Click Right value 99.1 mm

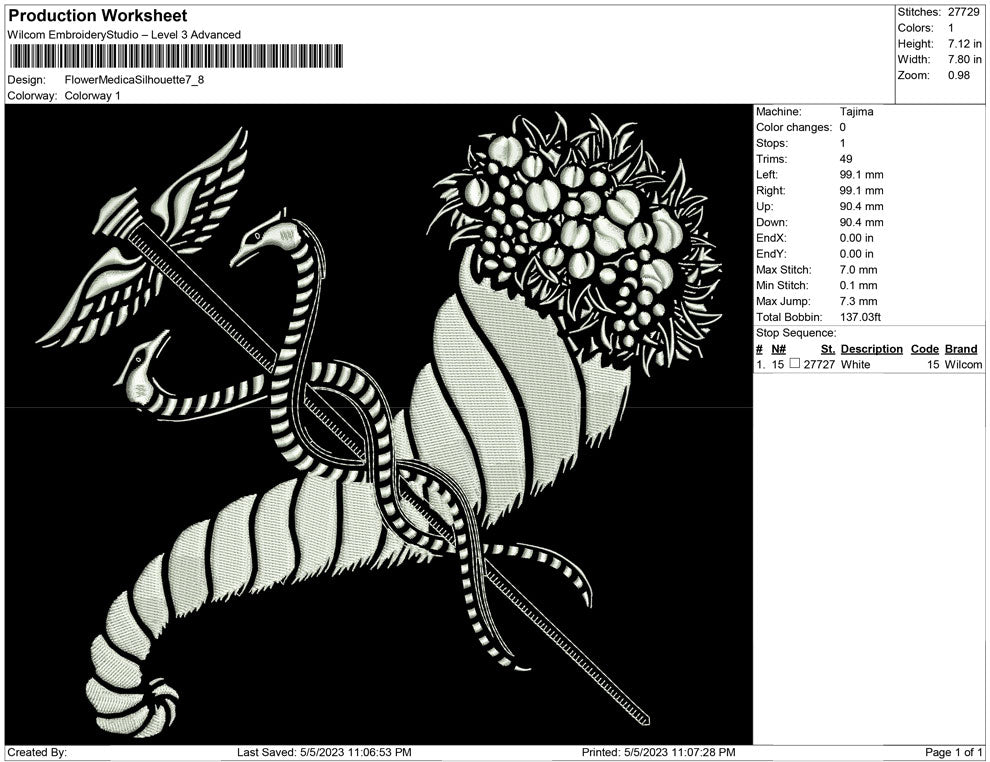[861, 190]
